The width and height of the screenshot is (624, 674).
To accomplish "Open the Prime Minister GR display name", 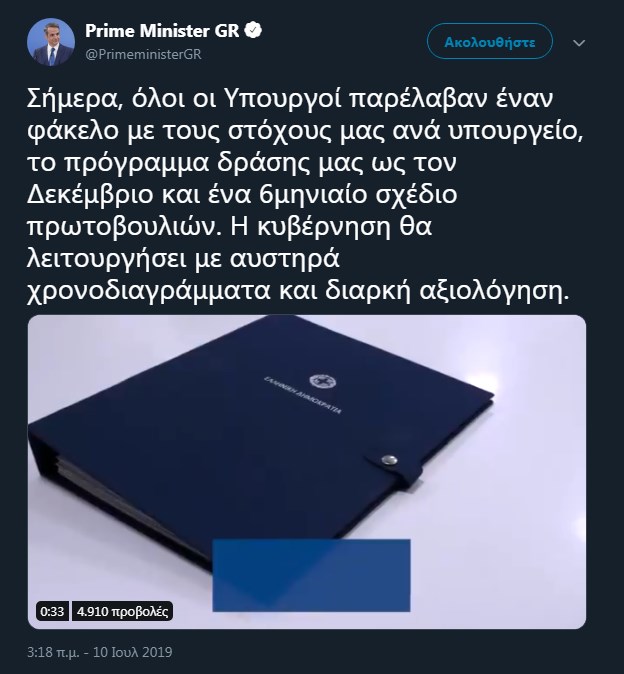I will pyautogui.click(x=162, y=31).
